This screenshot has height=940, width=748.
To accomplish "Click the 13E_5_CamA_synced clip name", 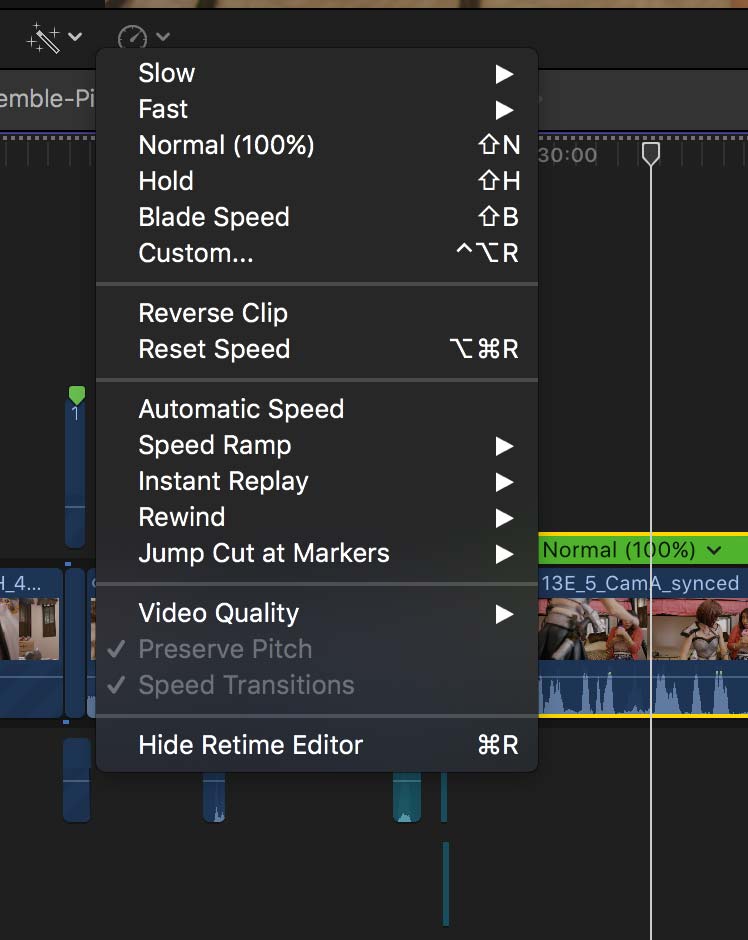I will [x=640, y=583].
